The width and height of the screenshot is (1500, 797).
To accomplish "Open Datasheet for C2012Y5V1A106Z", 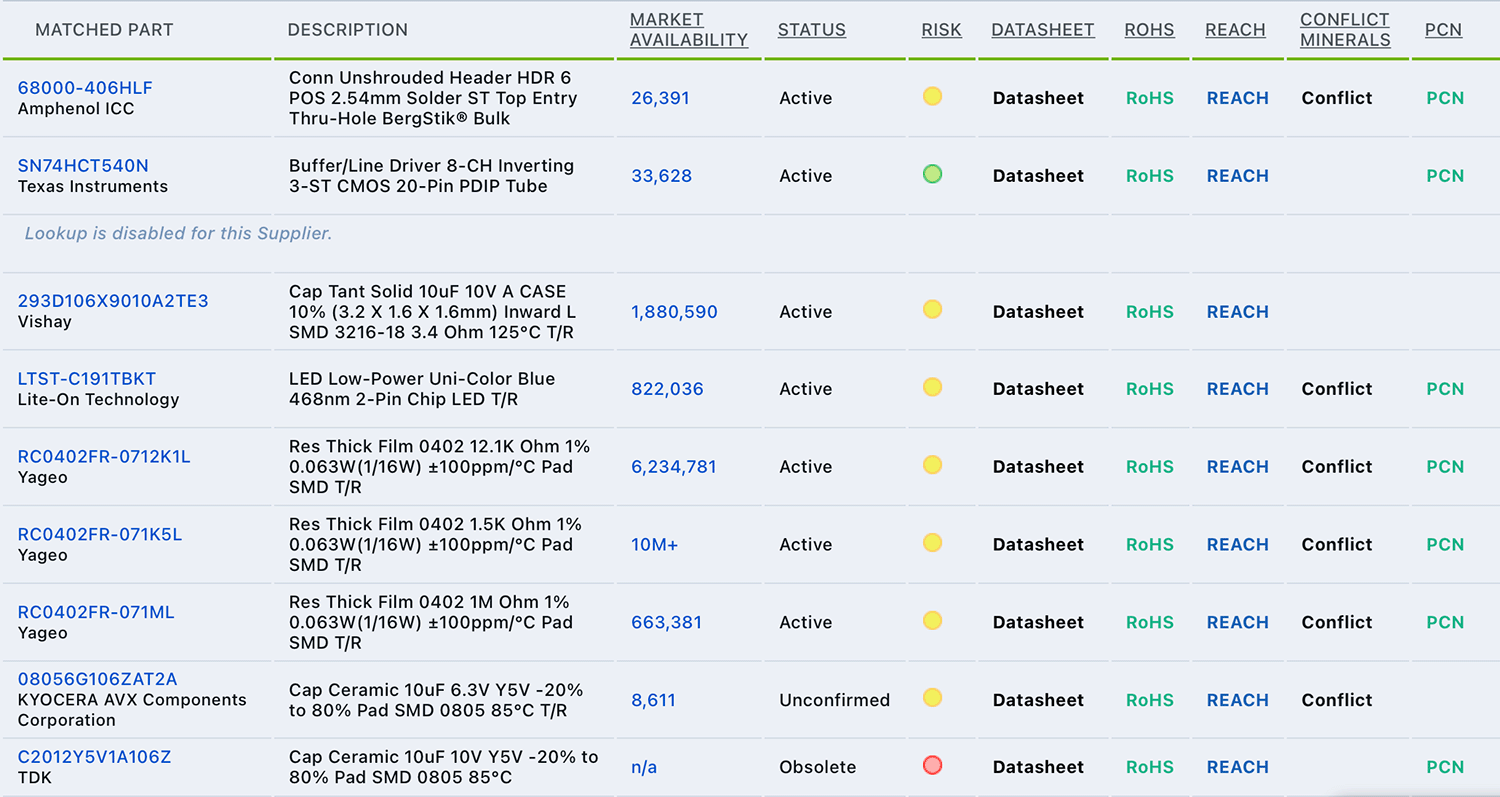I will tap(1038, 767).
